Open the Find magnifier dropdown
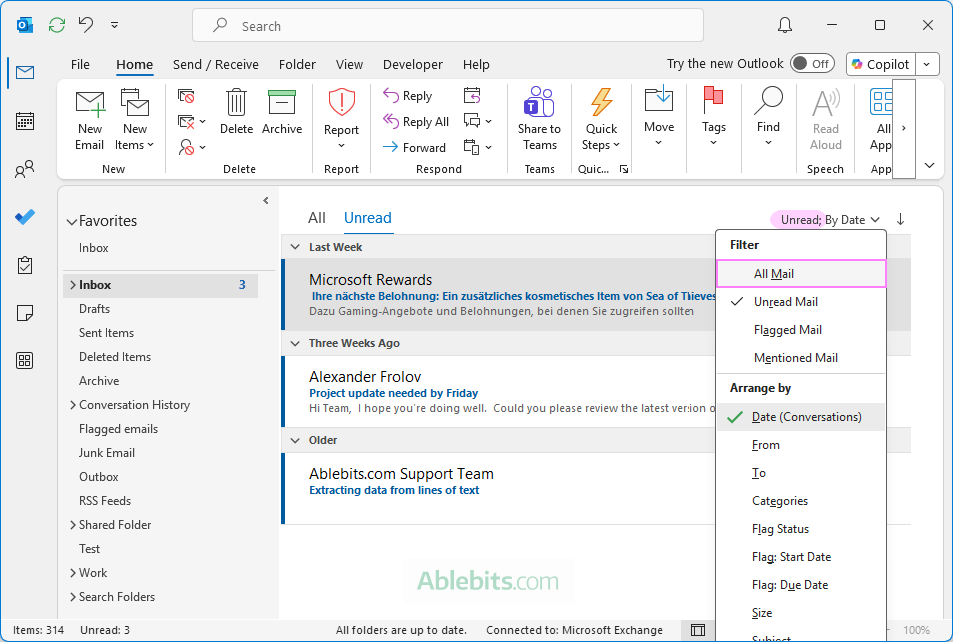This screenshot has width=953, height=642. (x=768, y=117)
